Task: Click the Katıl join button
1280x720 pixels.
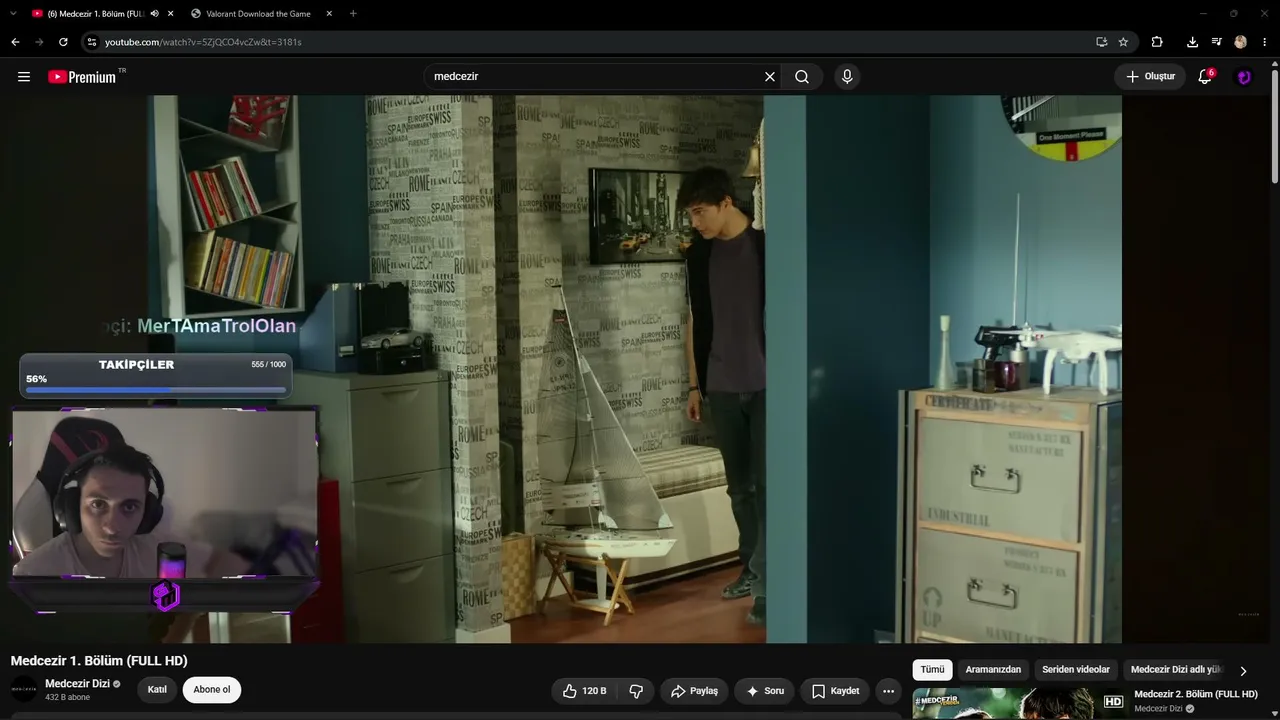Action: [x=157, y=690]
